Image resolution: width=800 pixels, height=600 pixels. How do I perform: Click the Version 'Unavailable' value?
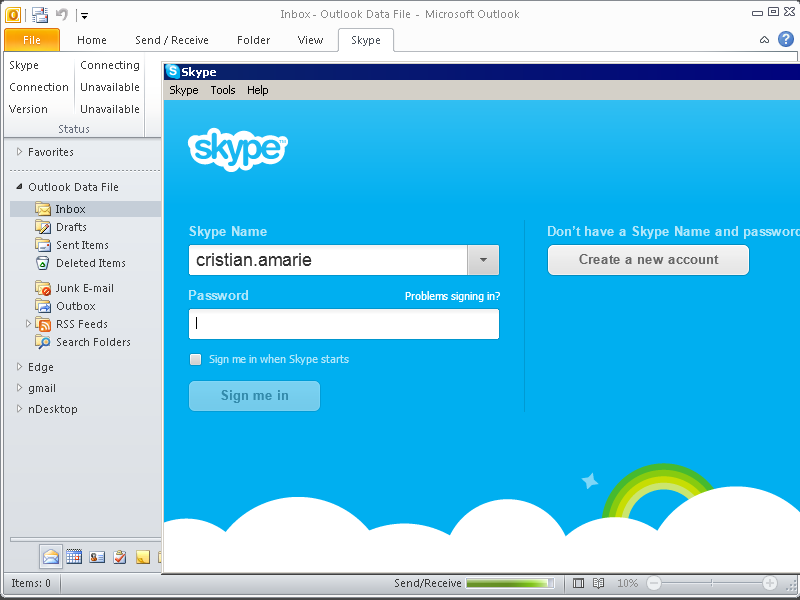coord(110,109)
